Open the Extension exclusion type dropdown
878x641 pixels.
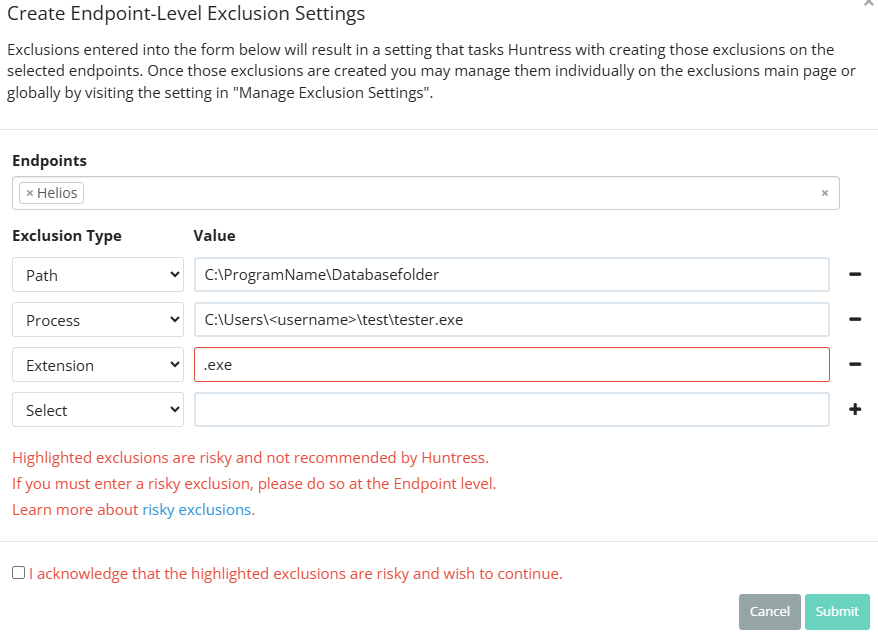tap(98, 365)
